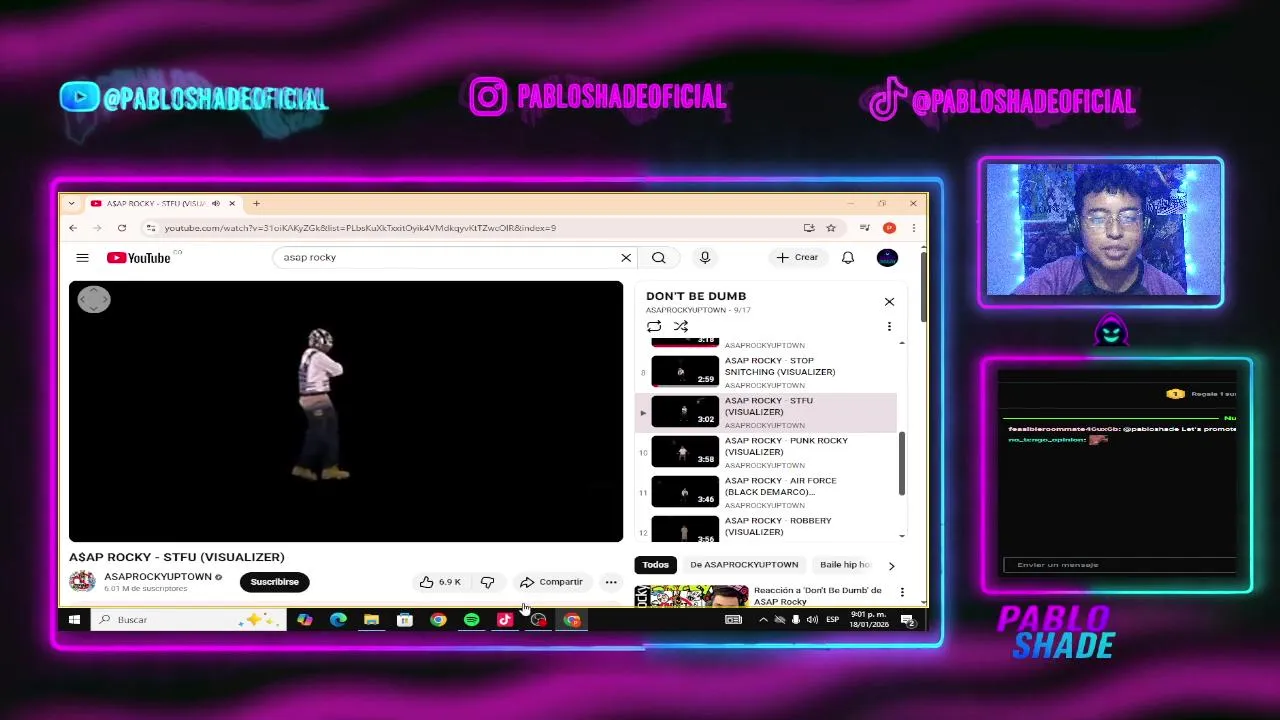Mute the tab via speaker icon
The height and width of the screenshot is (720, 1280).
[x=215, y=203]
